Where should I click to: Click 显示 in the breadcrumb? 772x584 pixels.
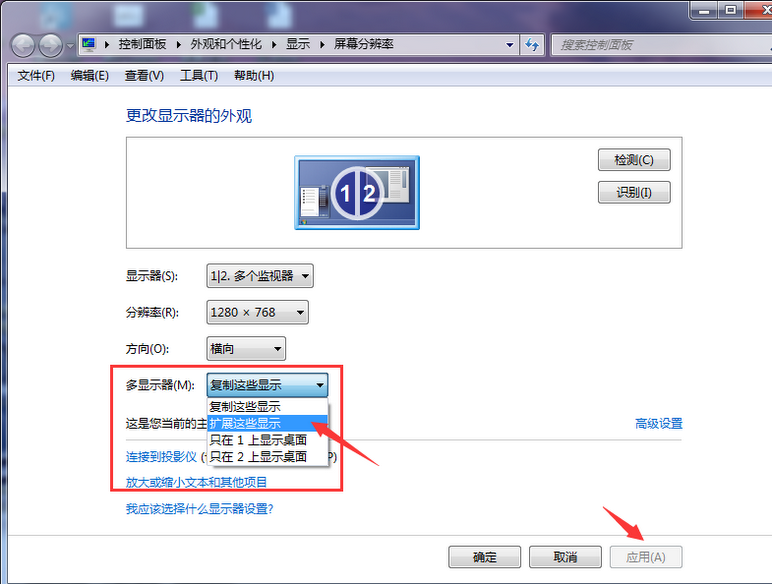[x=298, y=44]
